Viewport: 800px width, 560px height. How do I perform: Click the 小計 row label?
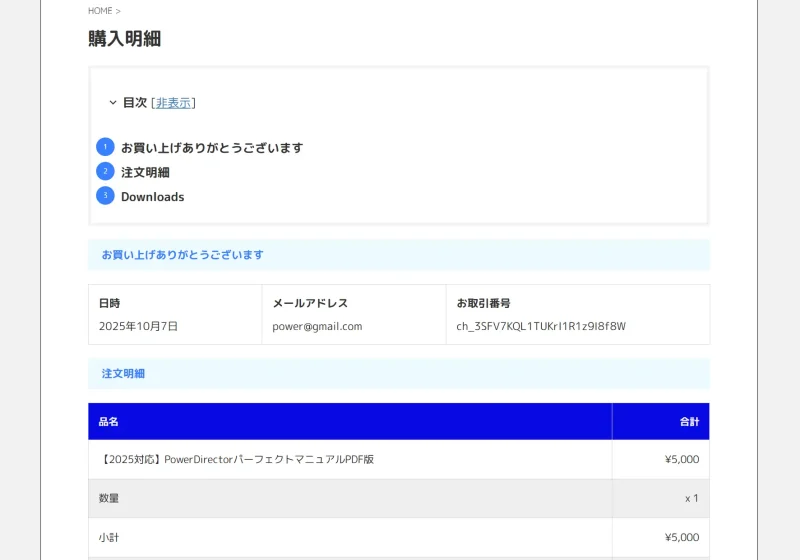click(108, 537)
